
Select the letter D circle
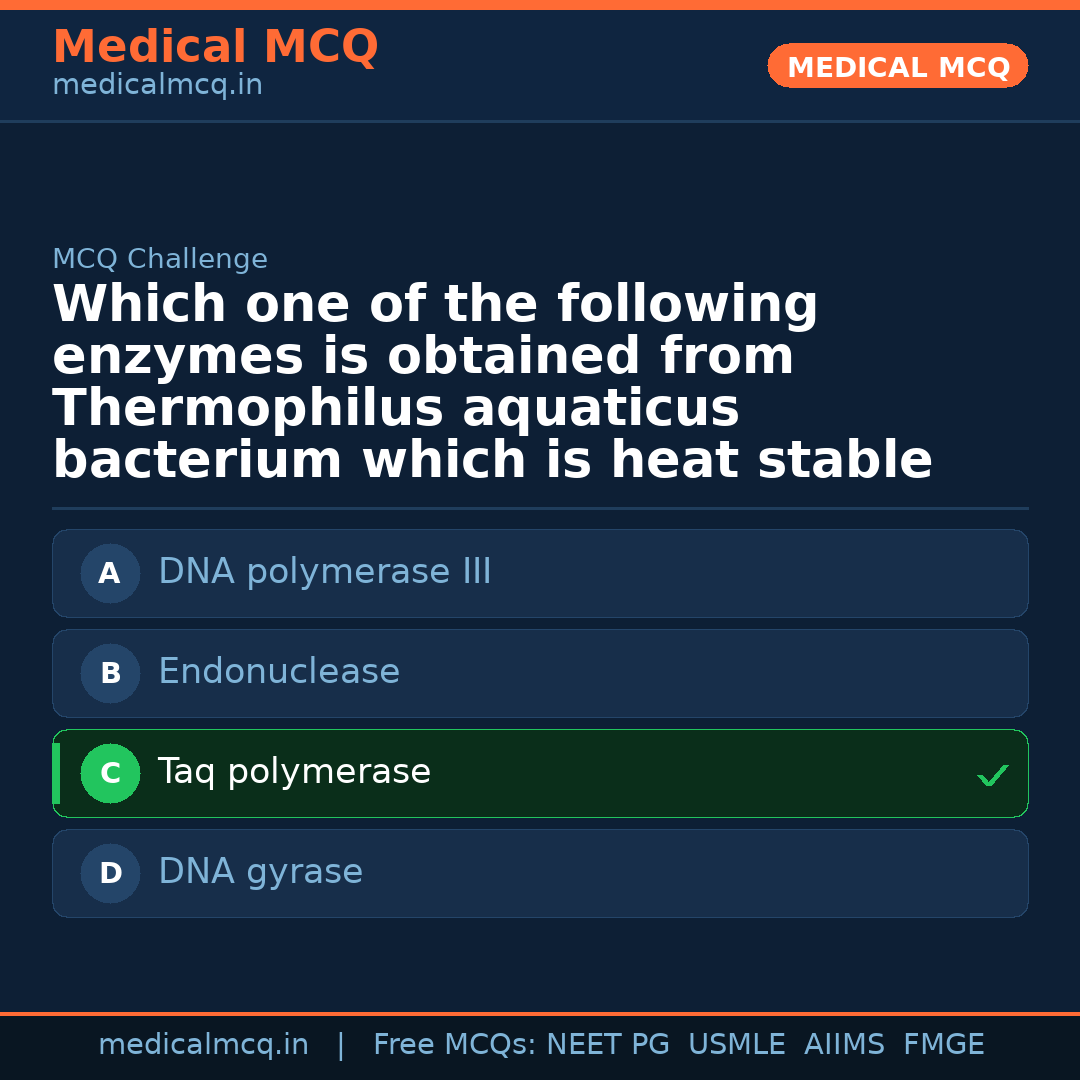point(110,873)
